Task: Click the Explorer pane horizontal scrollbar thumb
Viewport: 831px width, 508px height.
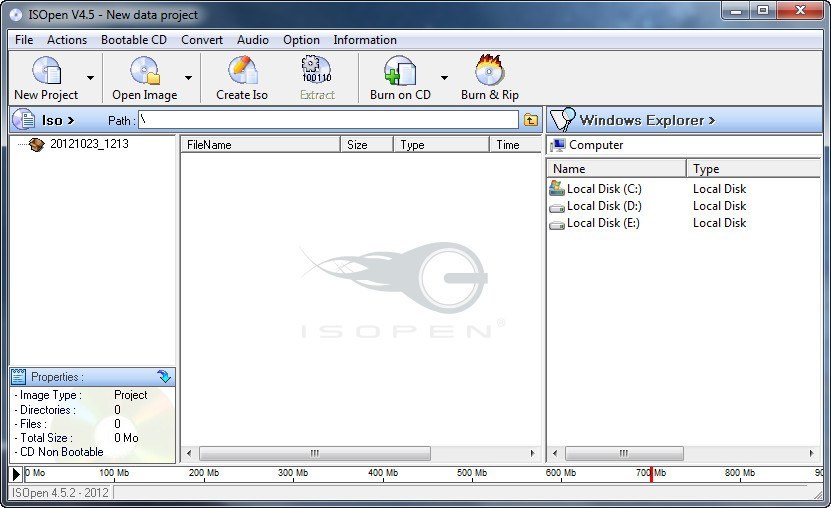Action: pos(624,453)
